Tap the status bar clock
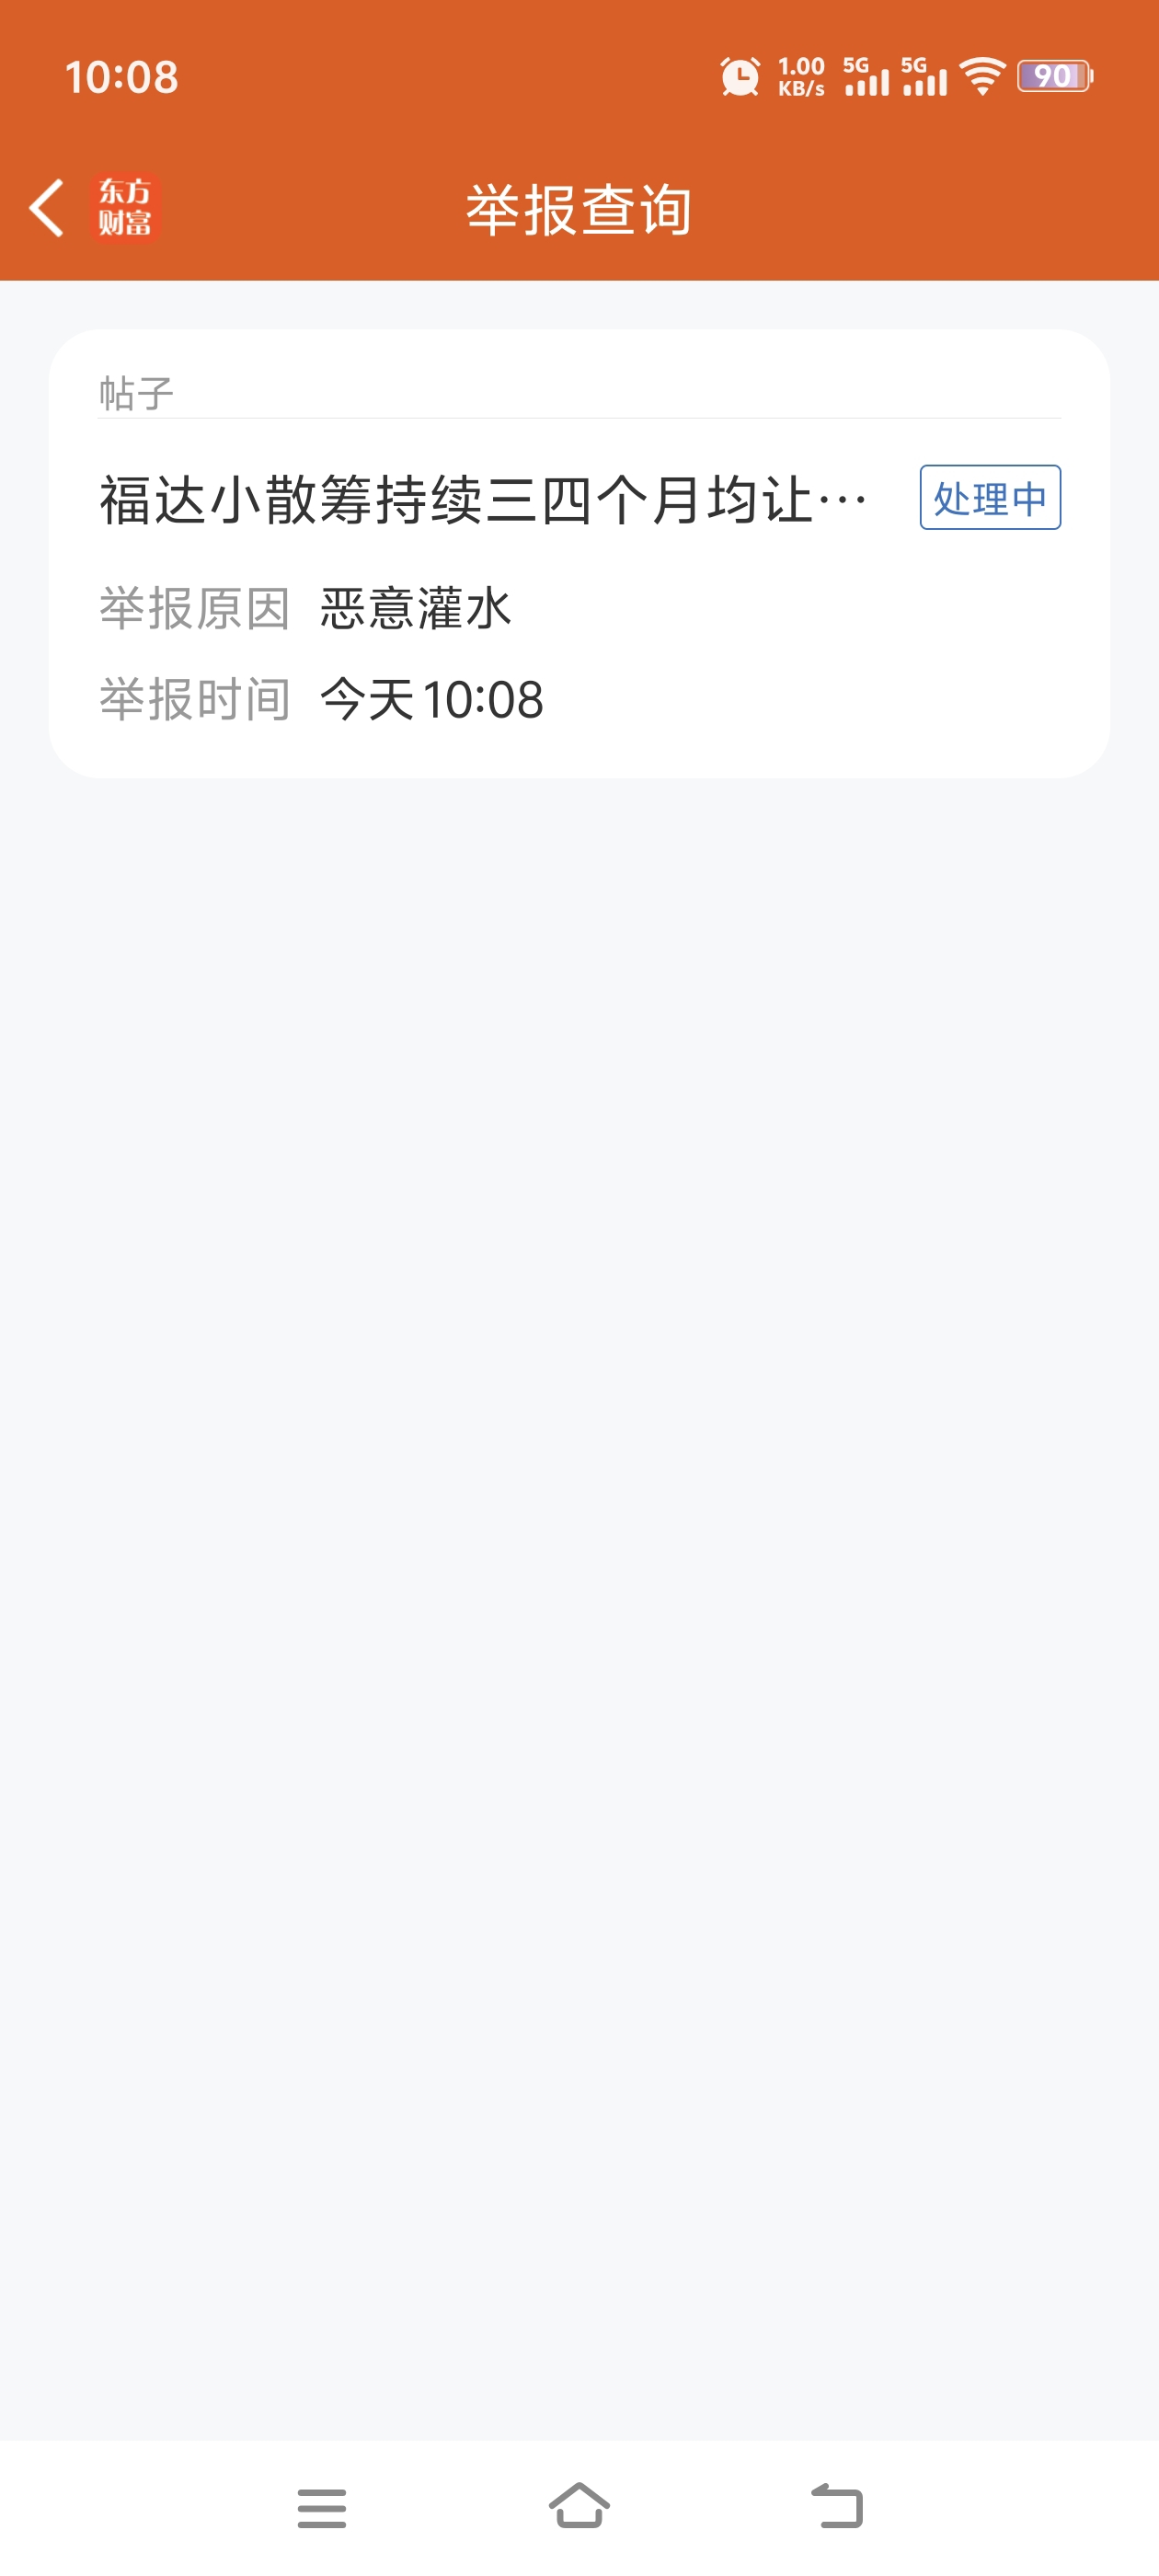 tap(122, 77)
